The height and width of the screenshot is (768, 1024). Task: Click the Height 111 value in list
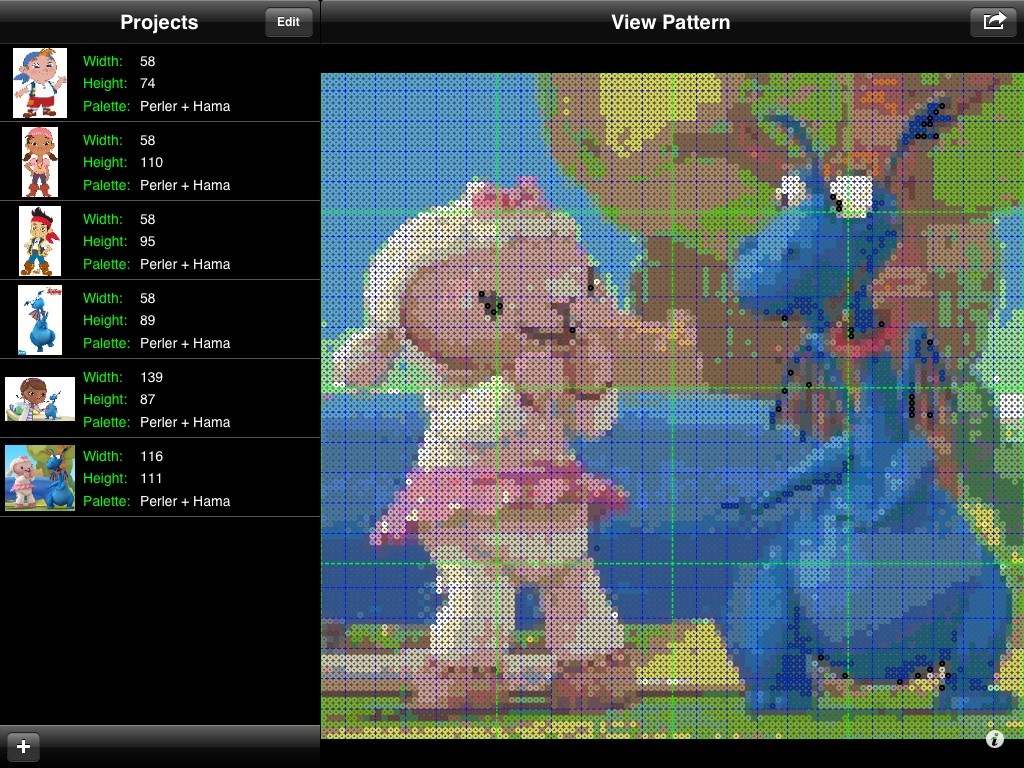pos(151,479)
